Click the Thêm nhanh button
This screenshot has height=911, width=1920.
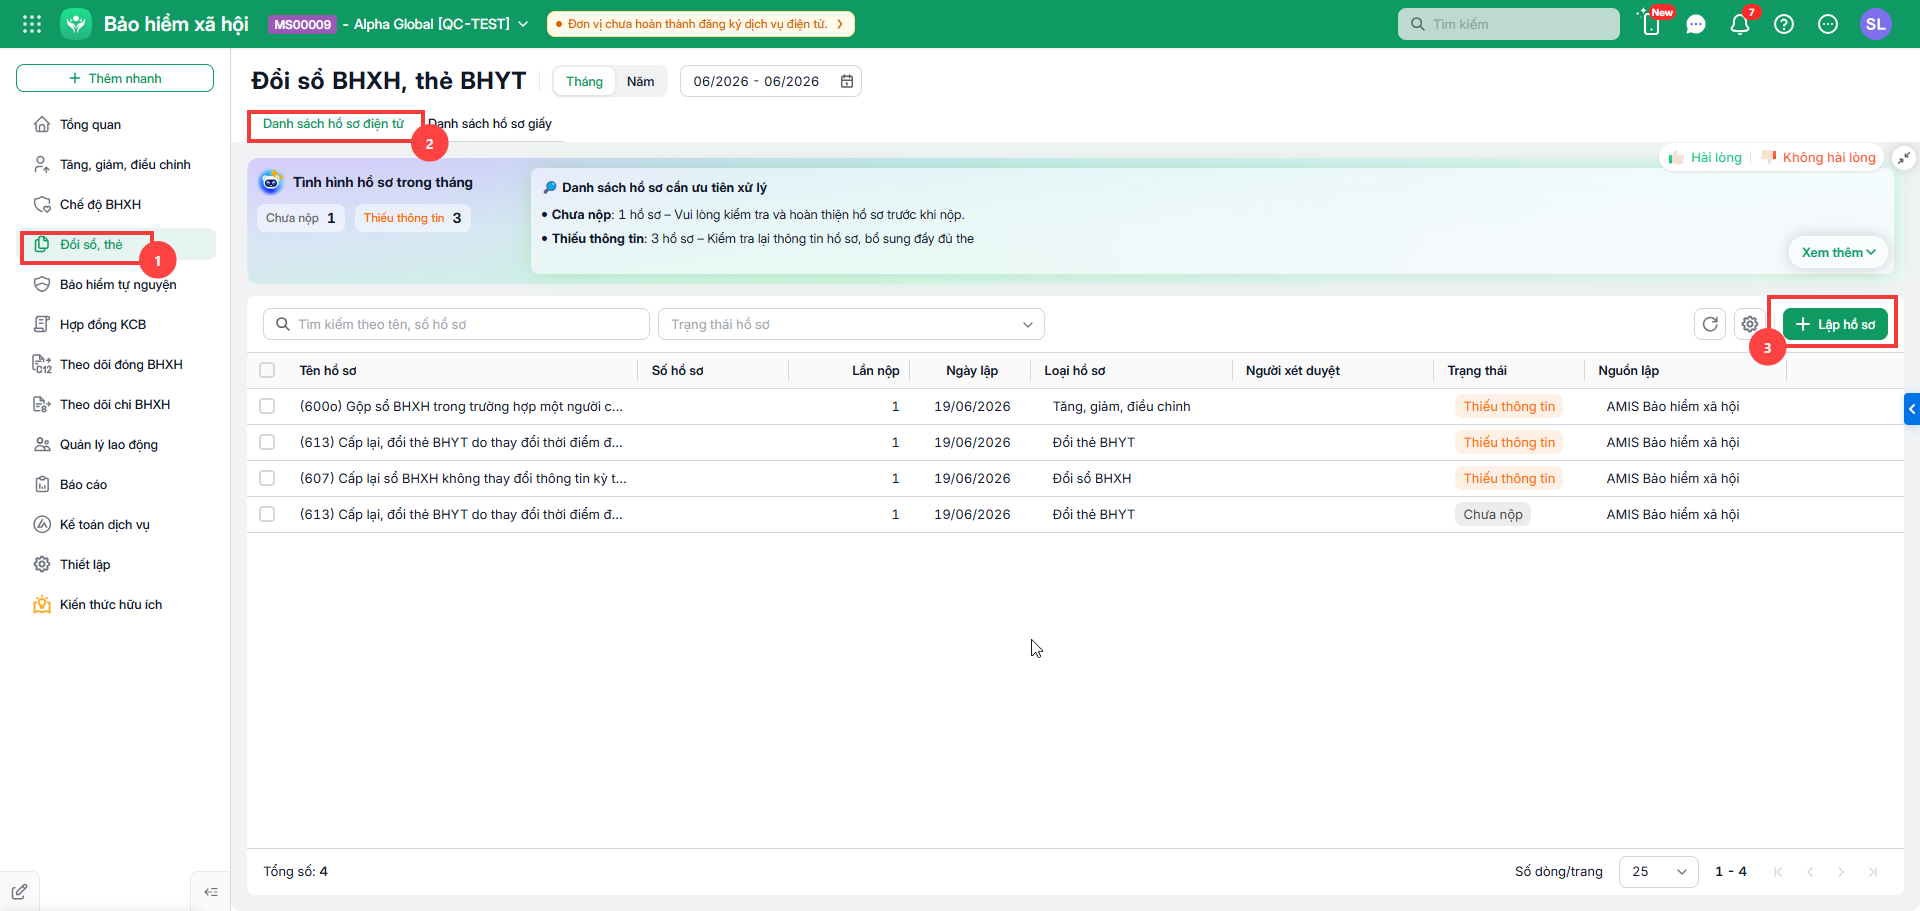pyautogui.click(x=115, y=78)
